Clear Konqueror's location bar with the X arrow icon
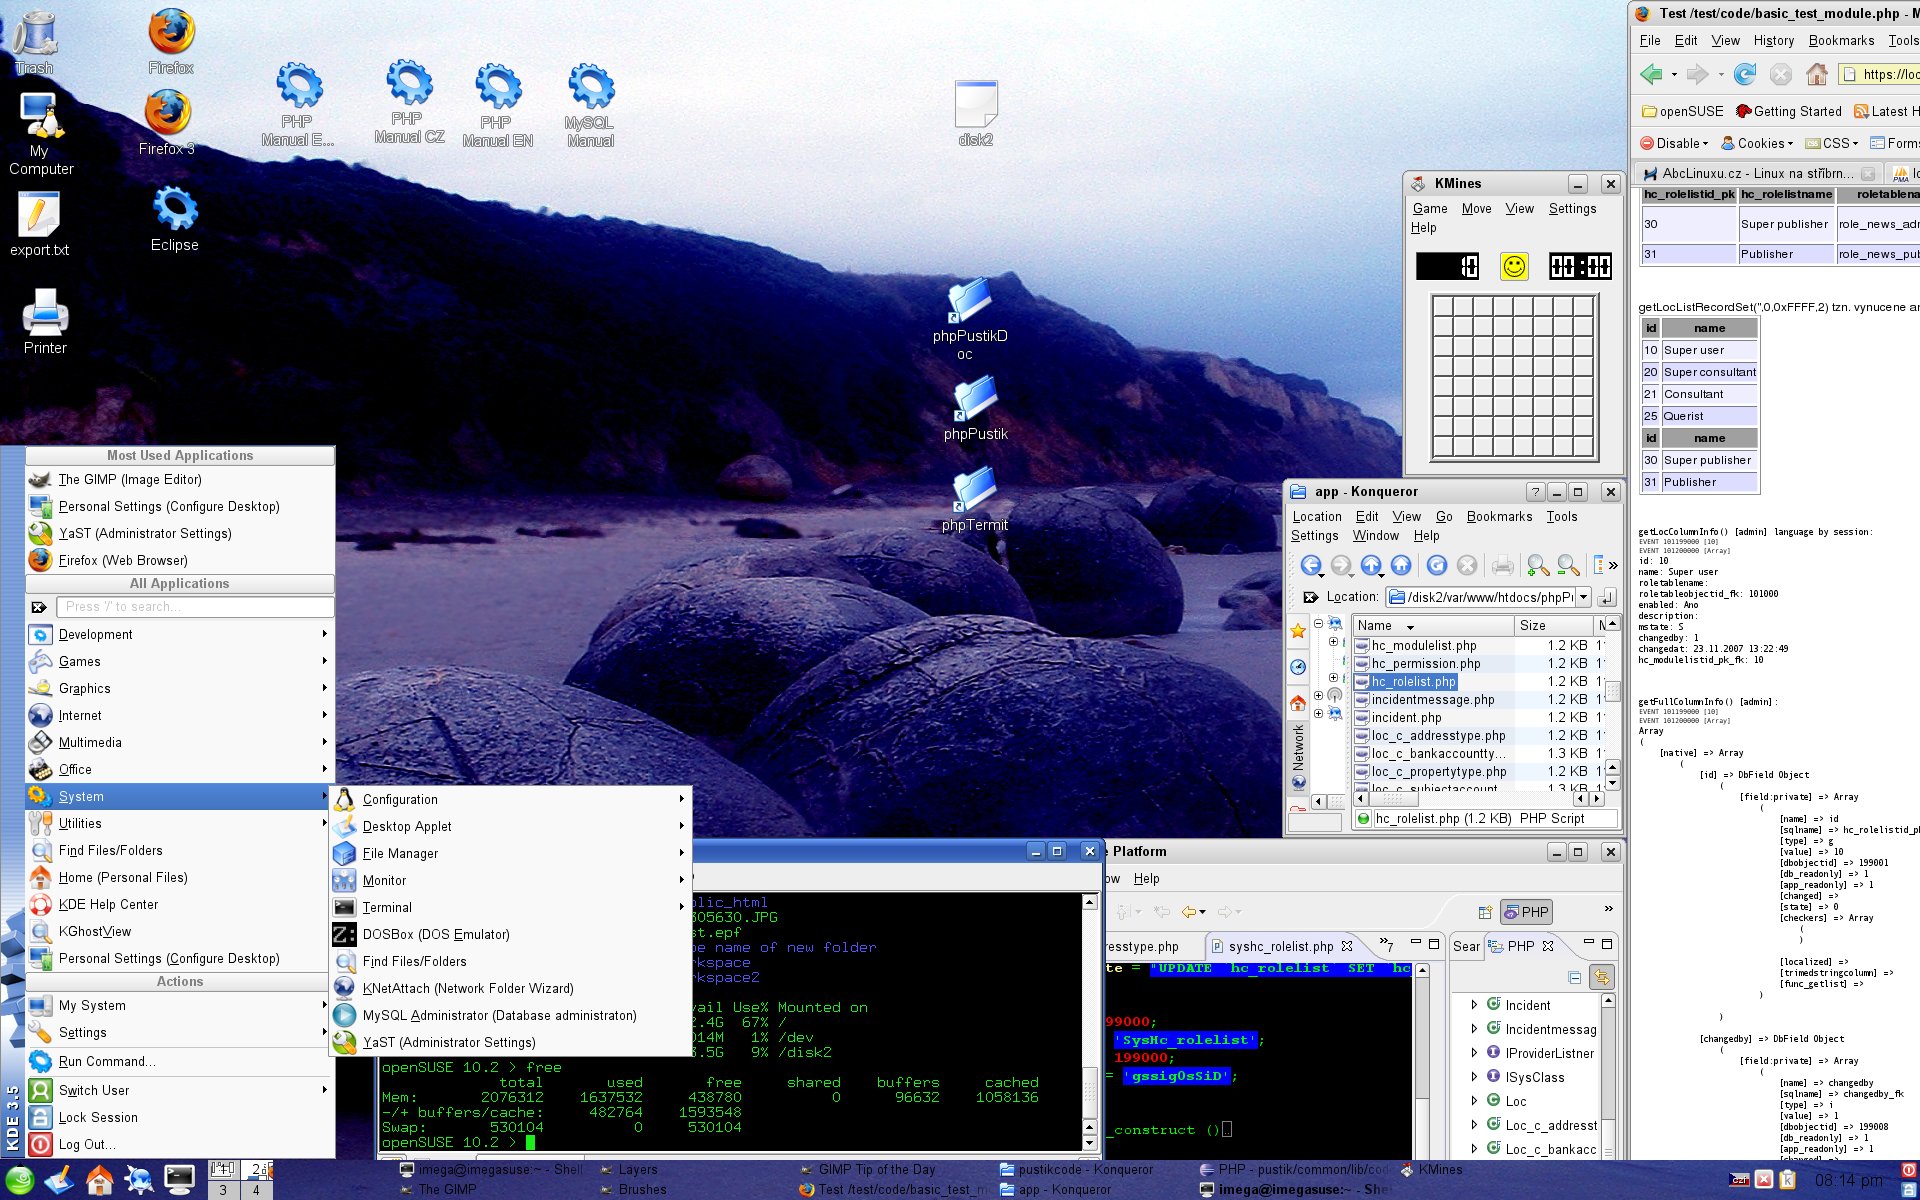This screenshot has width=1920, height=1200. (1310, 597)
